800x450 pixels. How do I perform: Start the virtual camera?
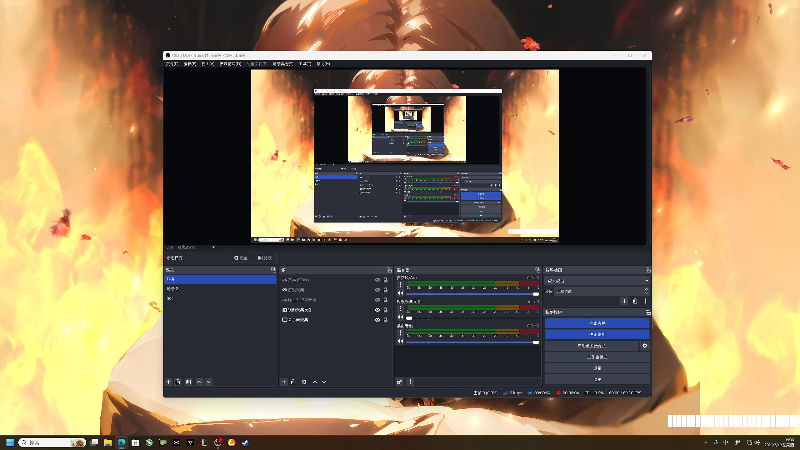click(x=591, y=345)
